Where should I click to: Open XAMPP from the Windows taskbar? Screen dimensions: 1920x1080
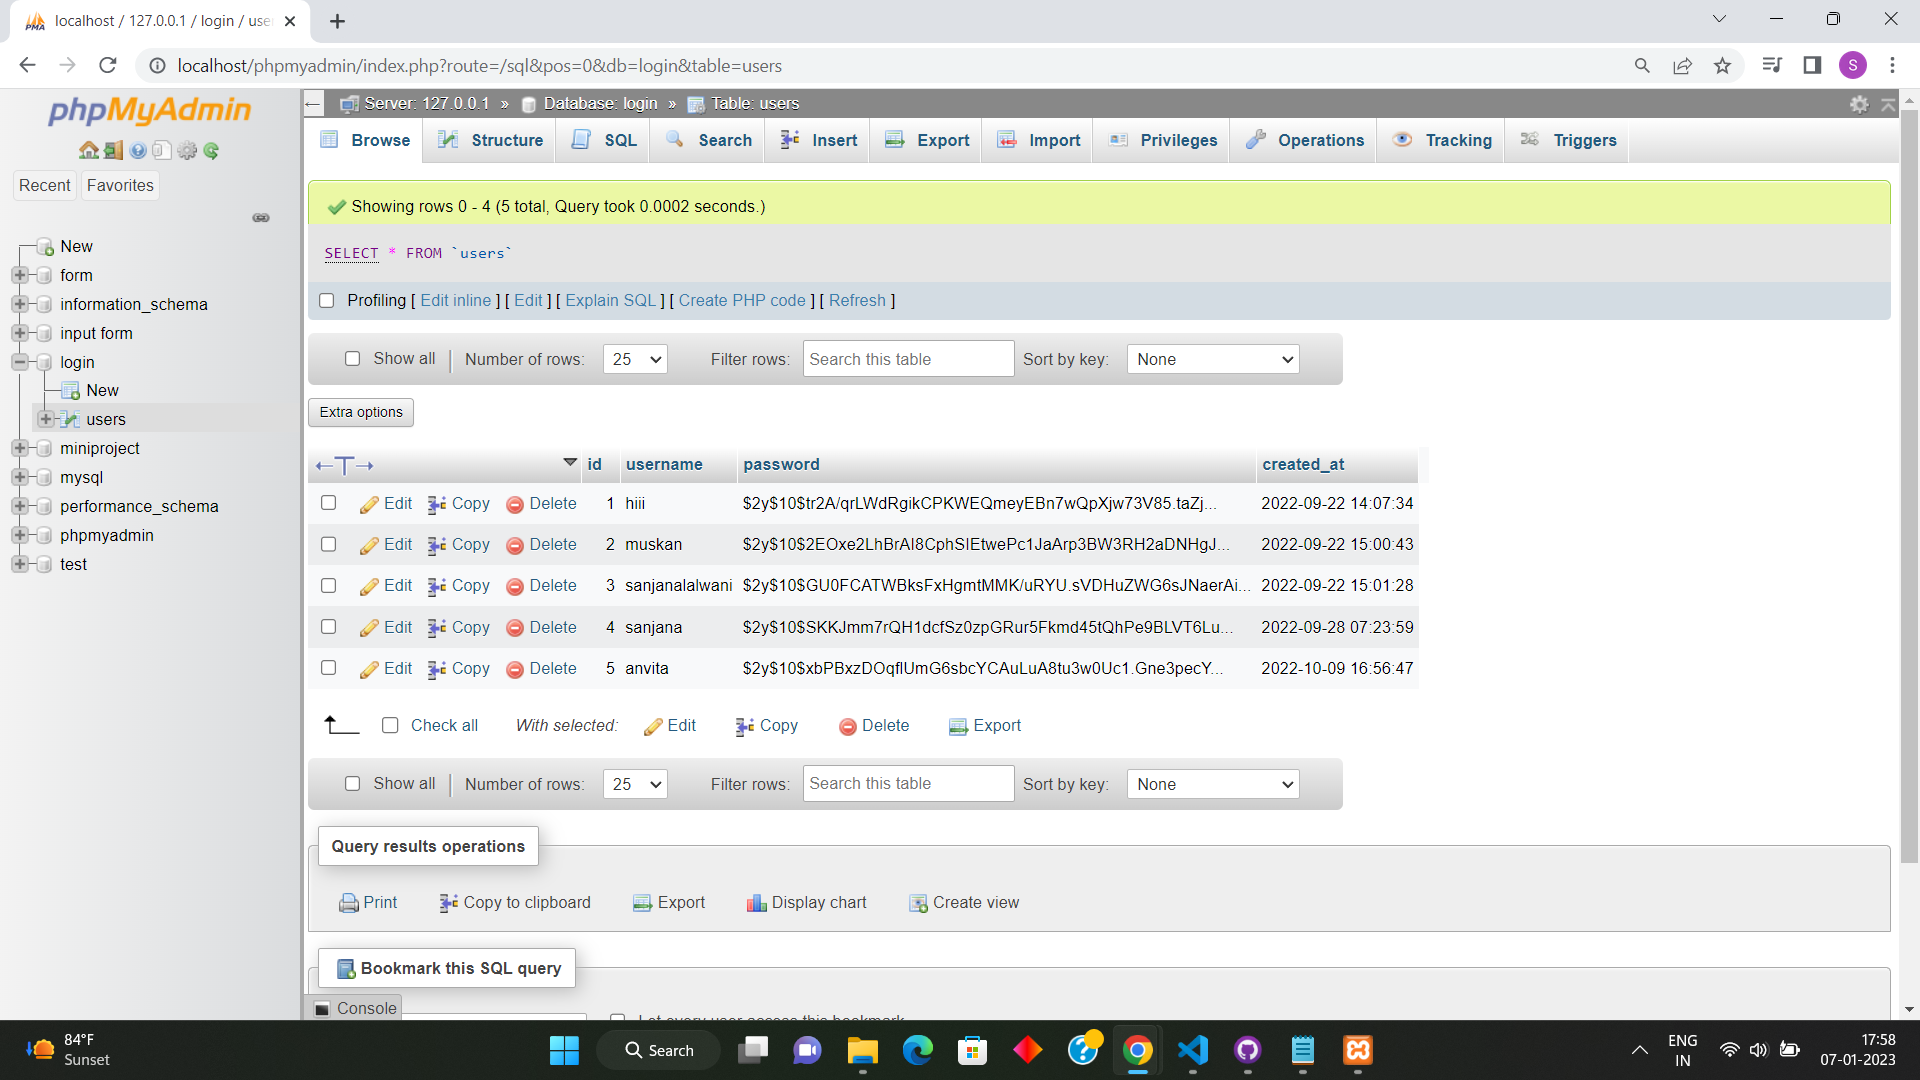pos(1357,1050)
